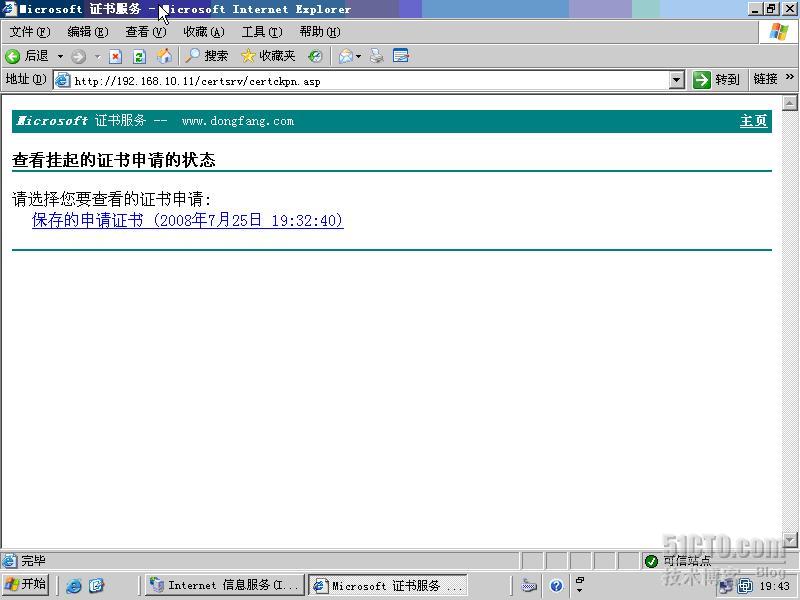Open the 编辑(E) menu
Viewport: 800px width, 600px height.
pos(88,32)
